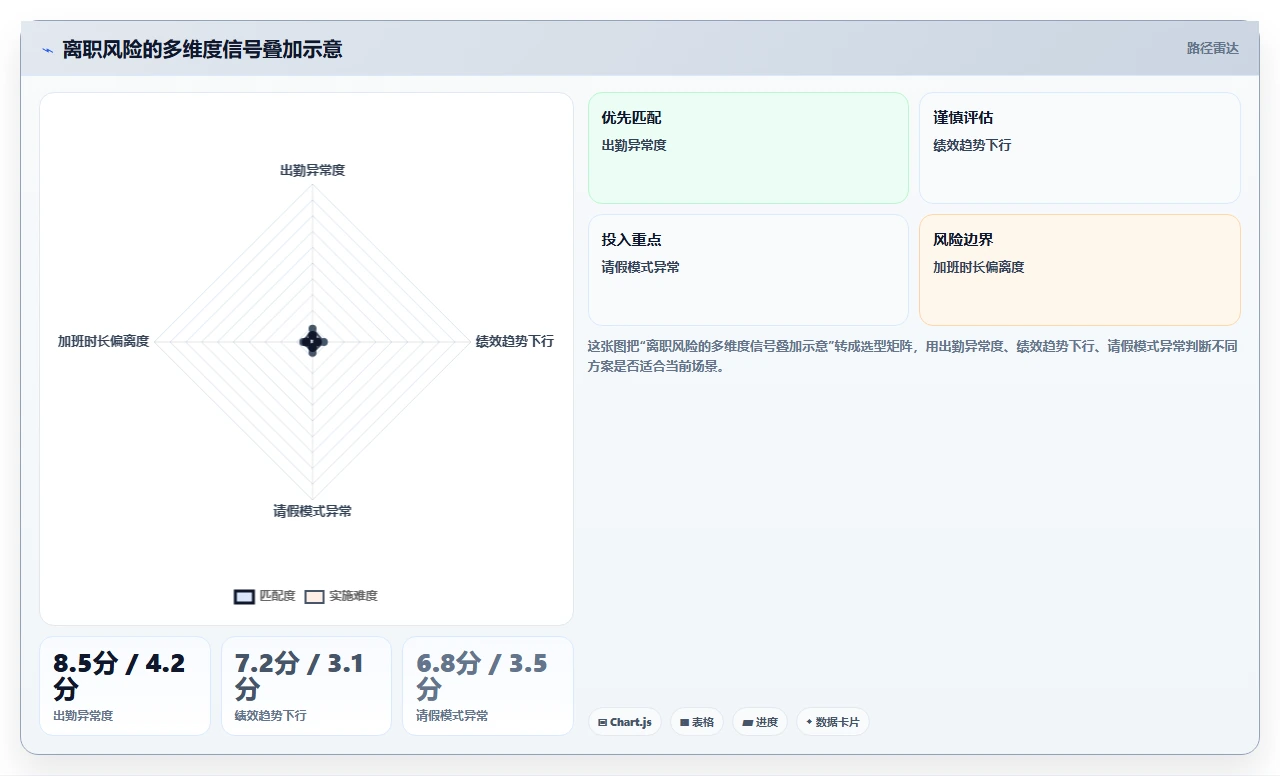Image resolution: width=1280 pixels, height=776 pixels.
Task: Click the 7.2分 / 3.1分 score card
Action: [x=306, y=686]
